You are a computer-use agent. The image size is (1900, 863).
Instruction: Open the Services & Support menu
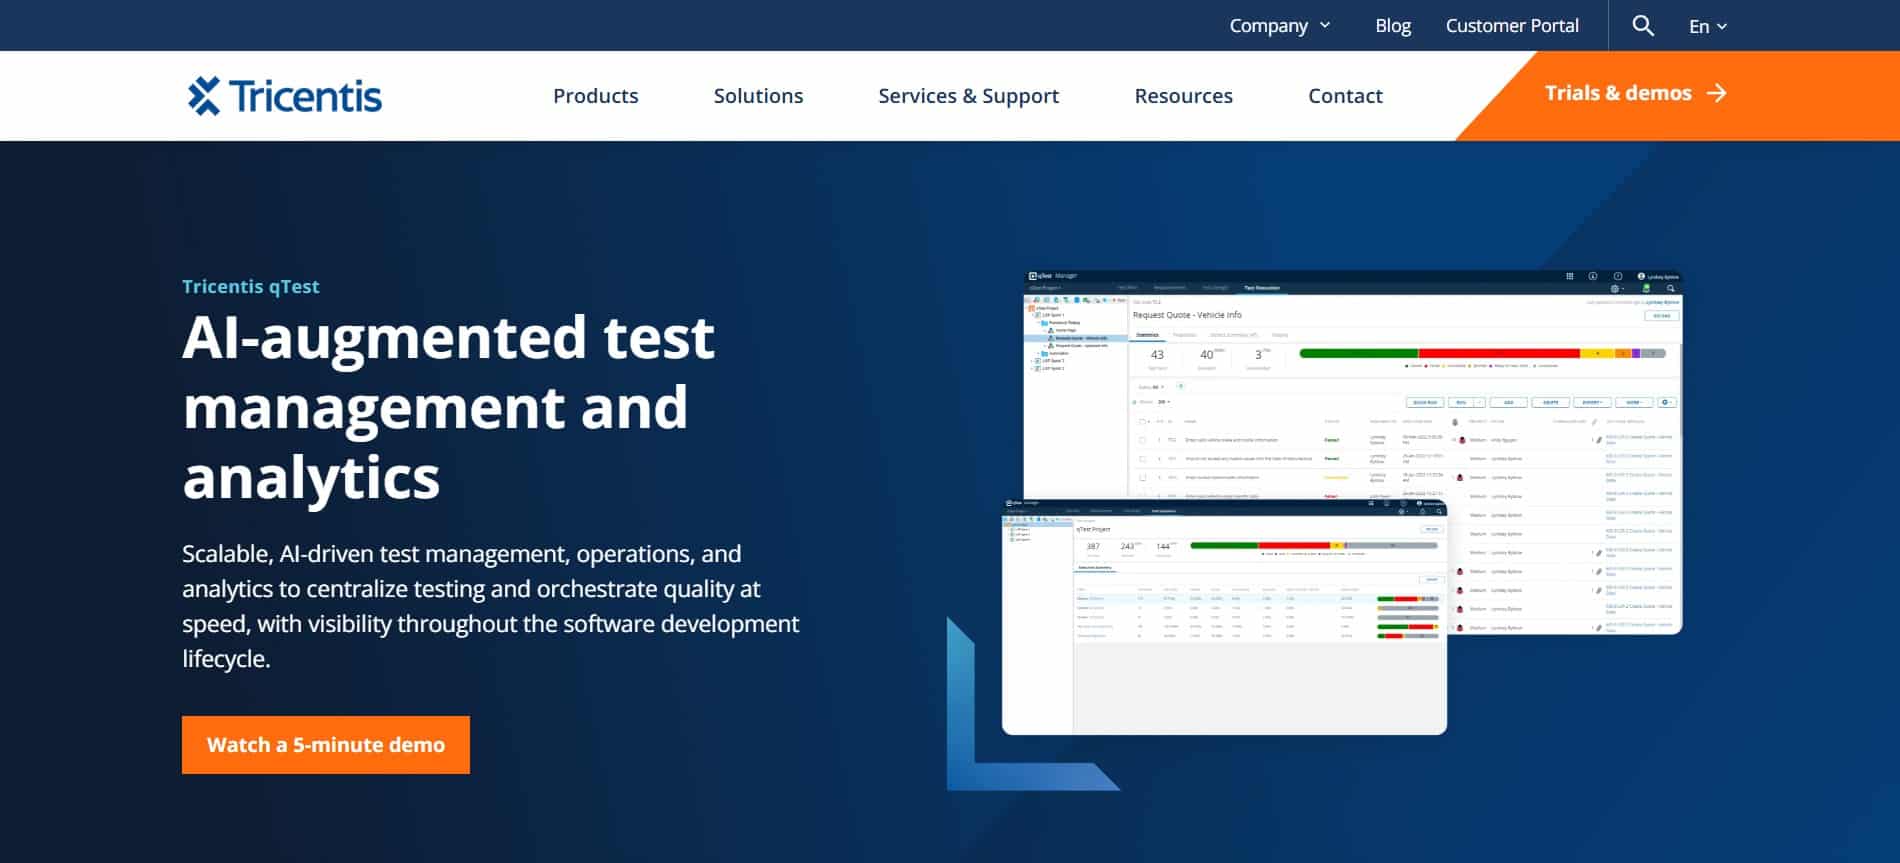point(968,96)
